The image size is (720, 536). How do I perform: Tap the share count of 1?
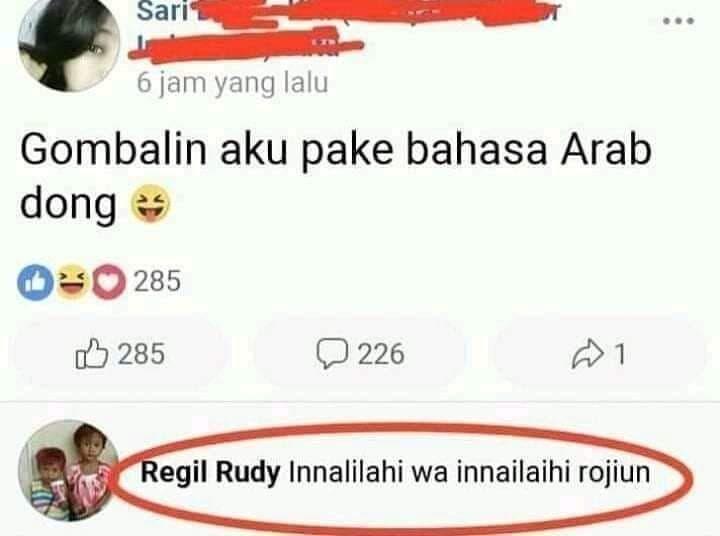tap(620, 354)
